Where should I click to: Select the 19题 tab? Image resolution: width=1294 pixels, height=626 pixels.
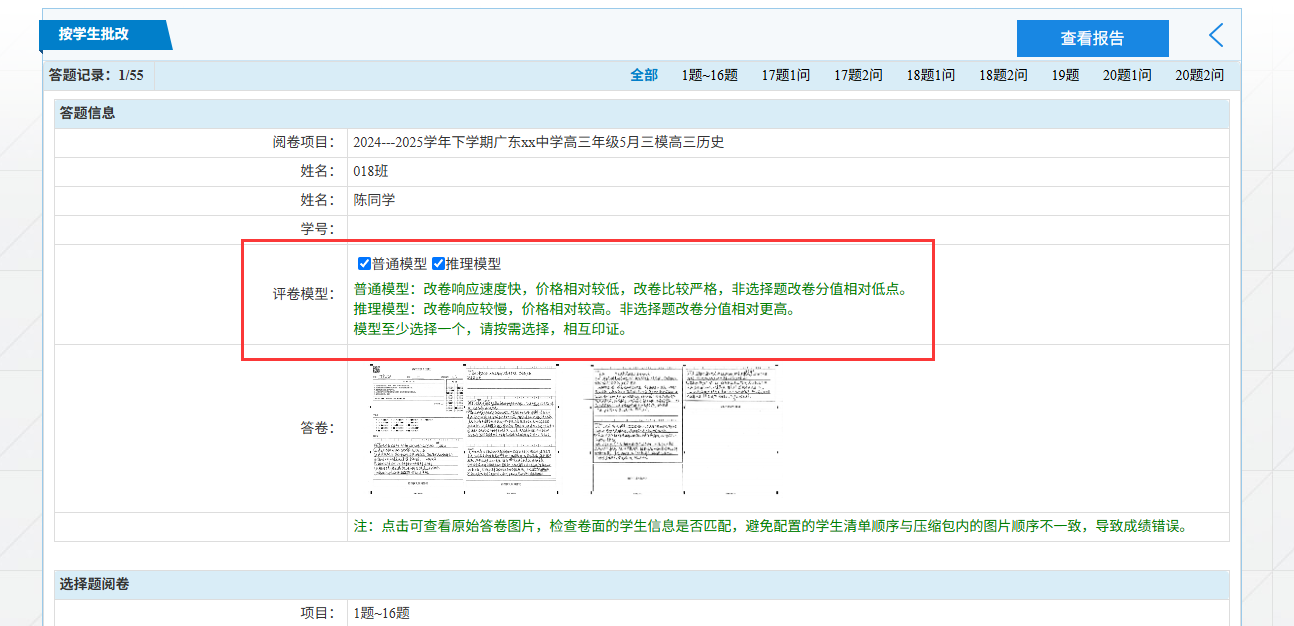tap(1065, 75)
